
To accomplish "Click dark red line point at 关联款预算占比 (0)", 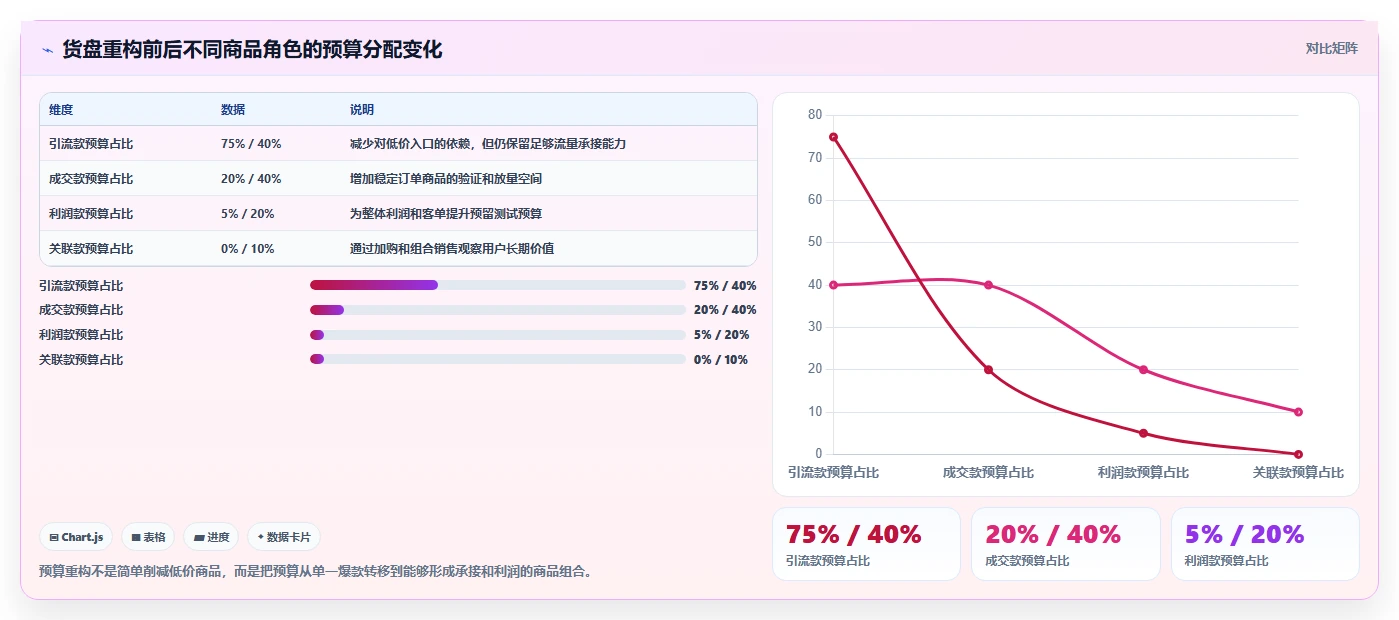I will (x=1298, y=454).
